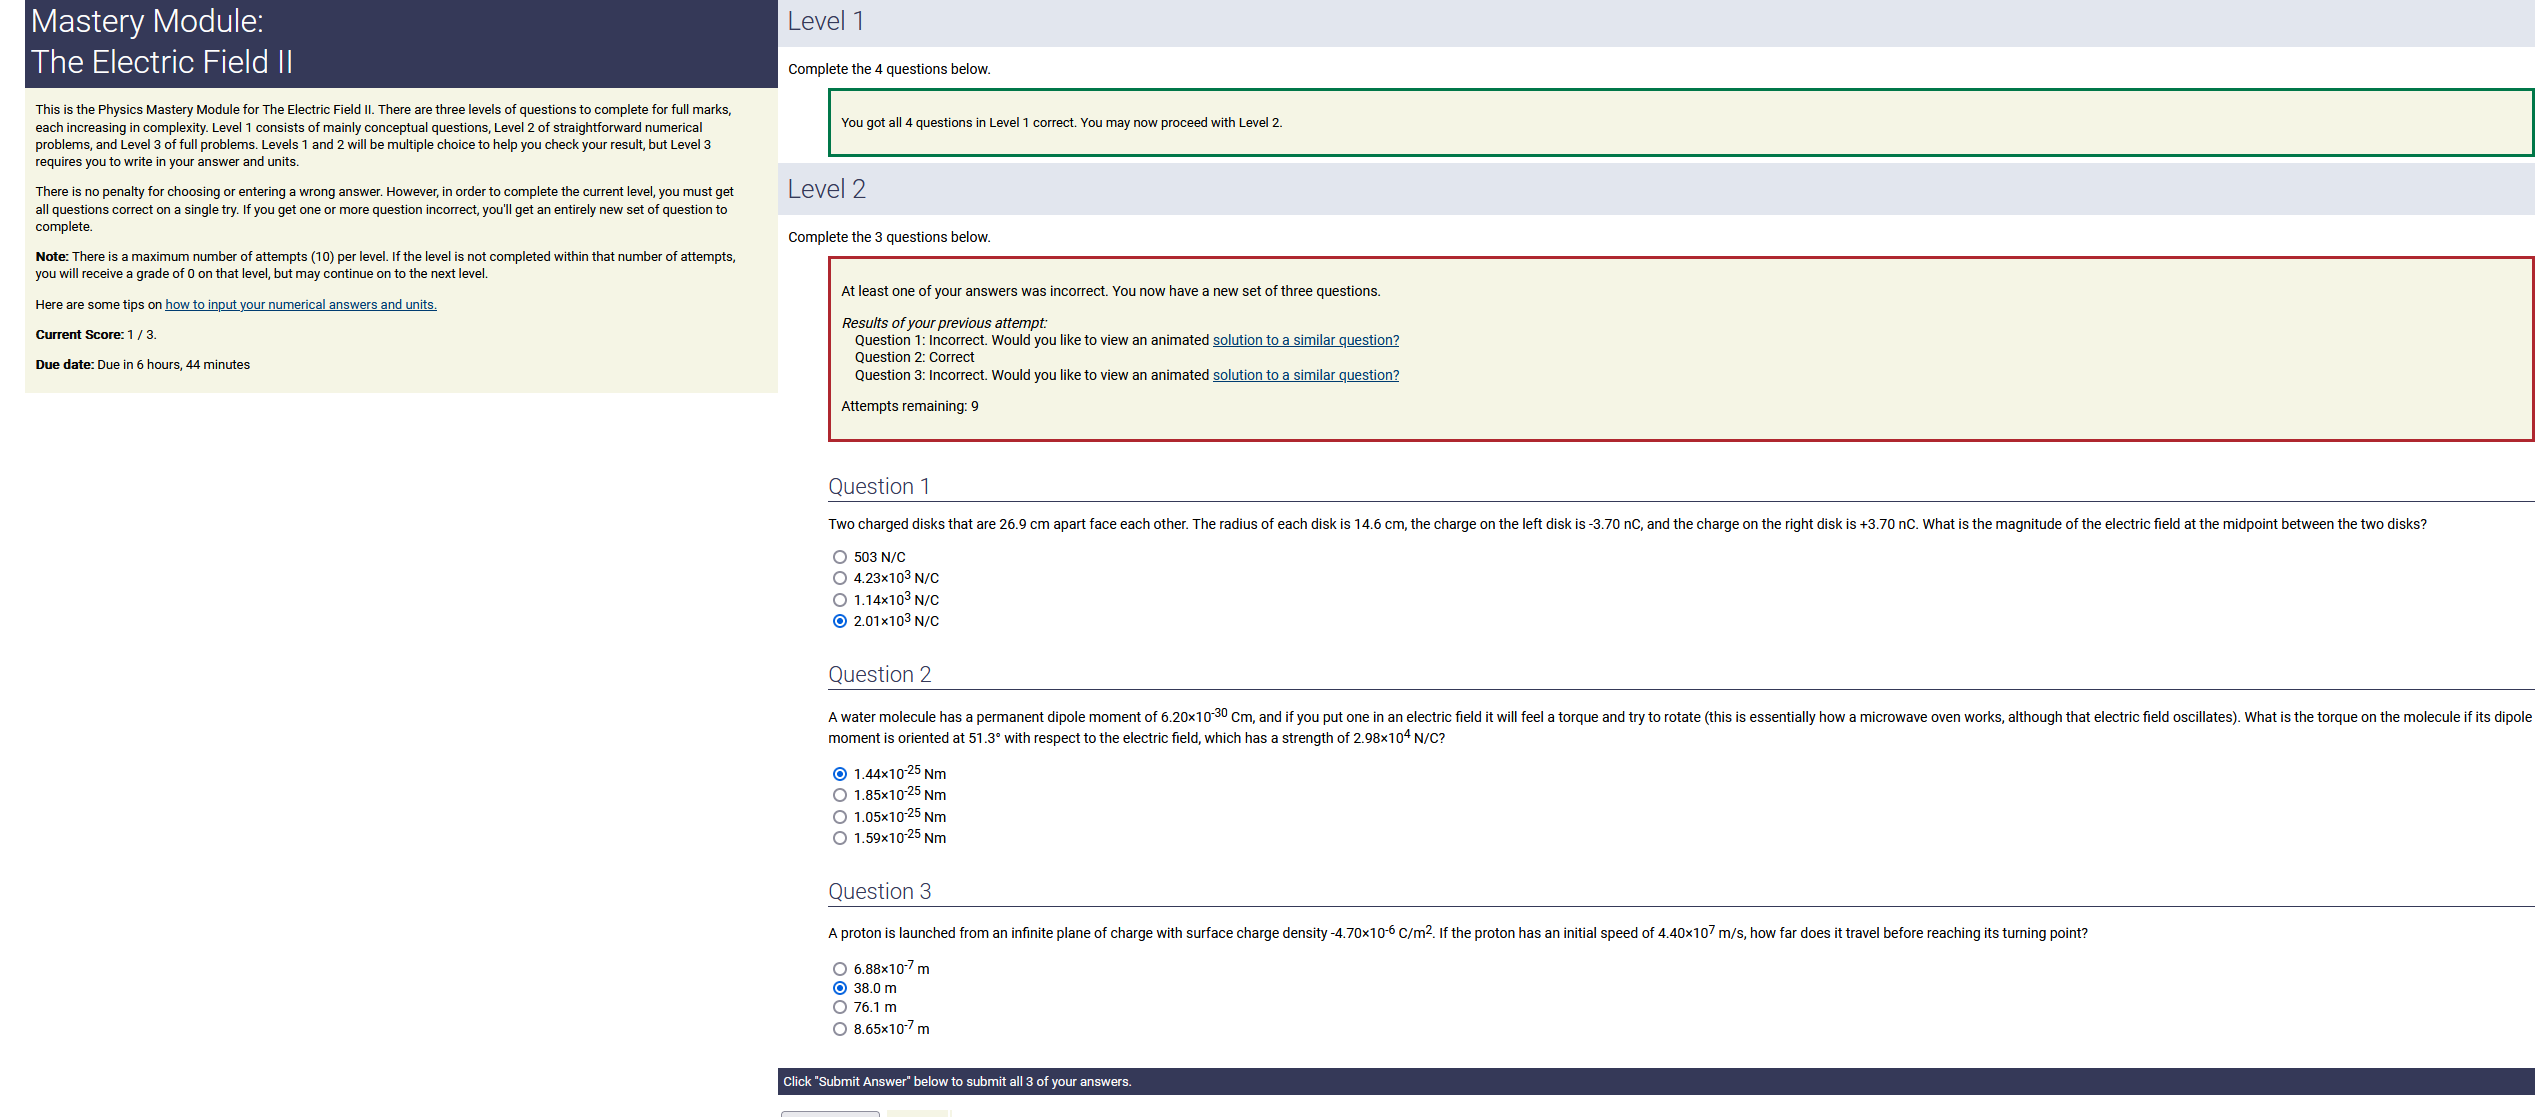Select the 2.01×10³ N/C radio button
The width and height of the screenshot is (2541, 1117).
pos(840,621)
